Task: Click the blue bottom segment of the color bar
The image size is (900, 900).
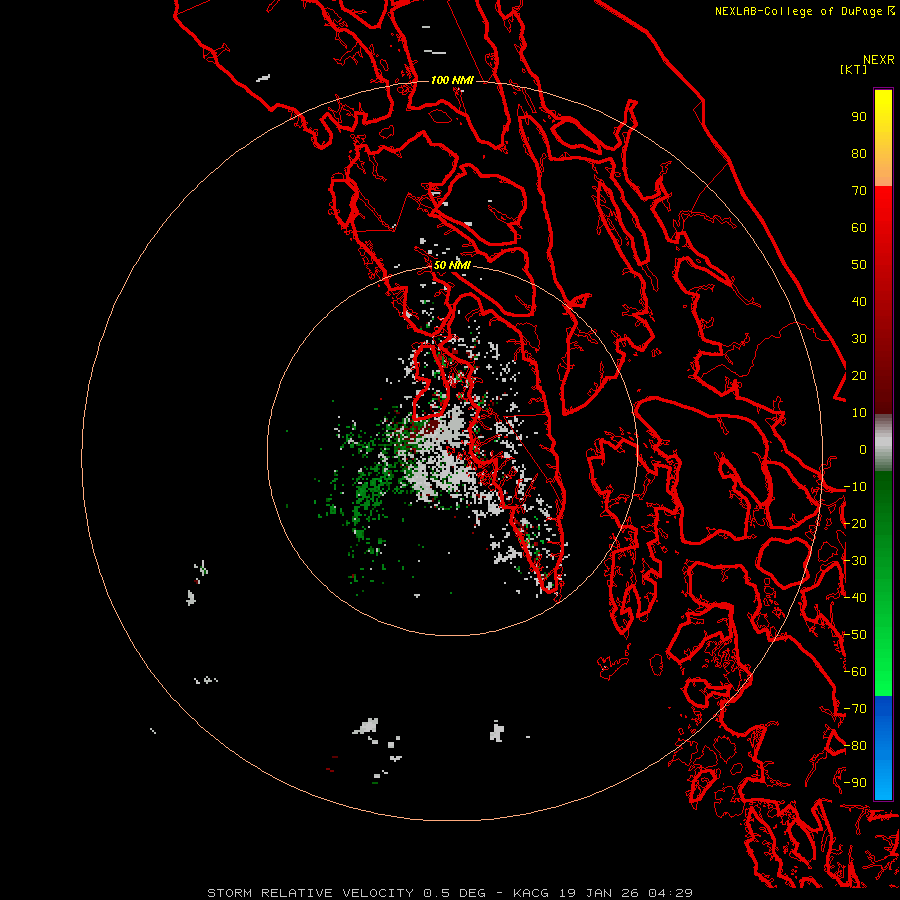Action: pyautogui.click(x=883, y=748)
